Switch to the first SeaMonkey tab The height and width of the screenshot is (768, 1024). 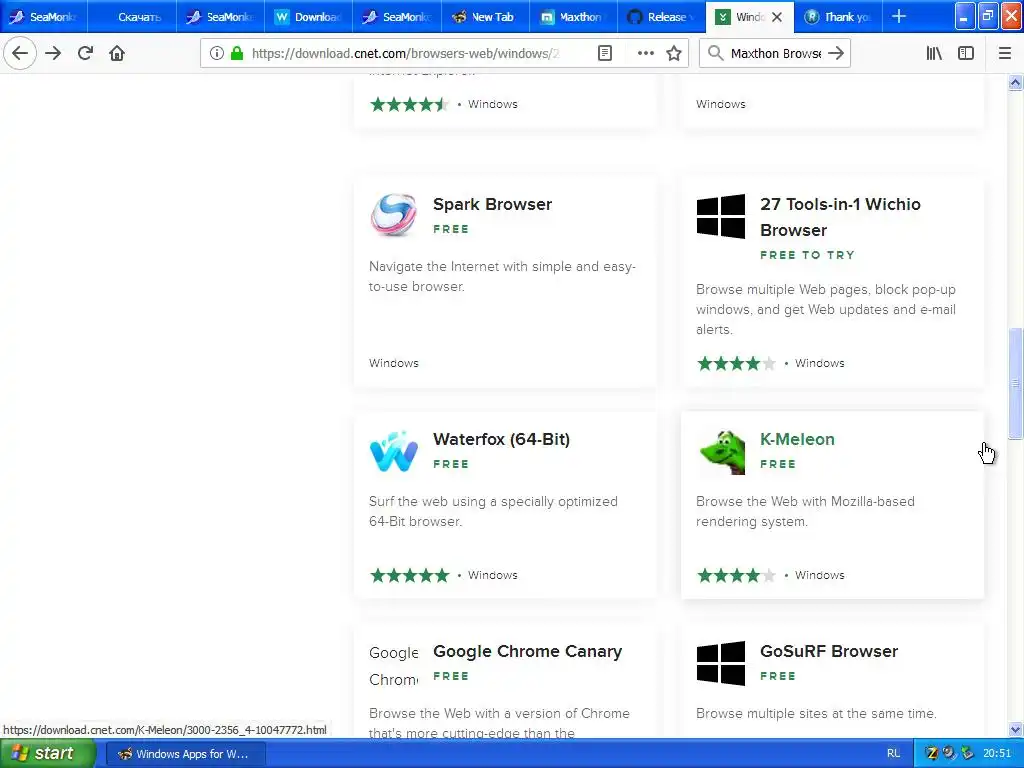pos(43,17)
